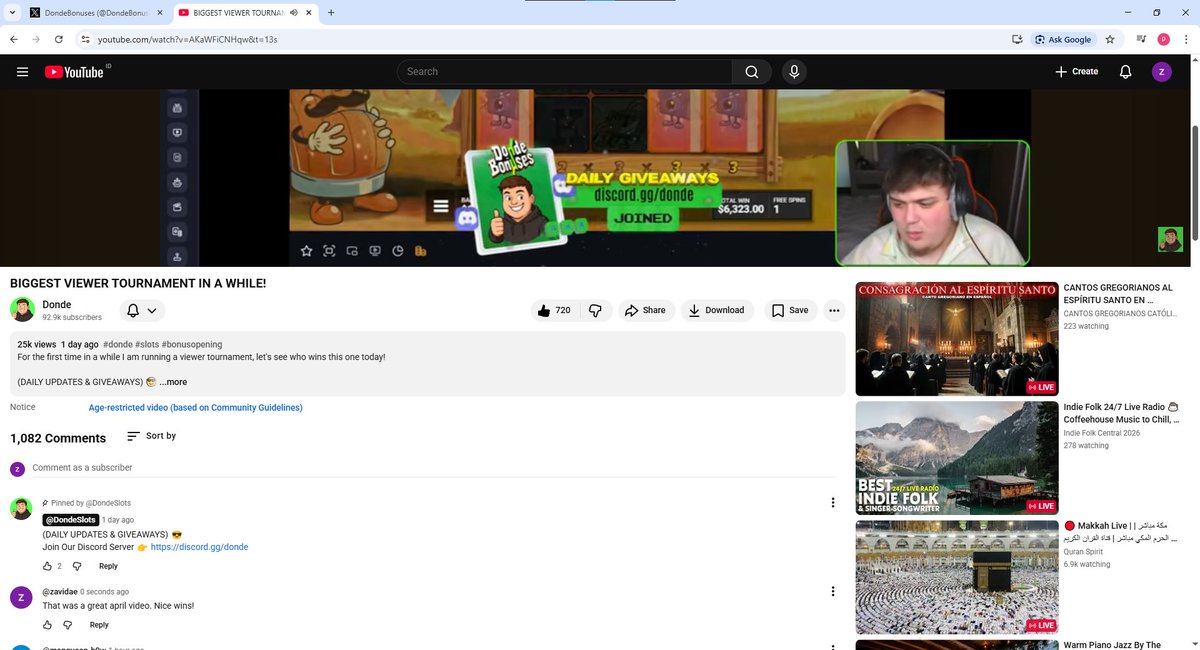Screen dimensions: 1200x650
Task: Open Makkah Live video thumbnail
Action: click(957, 577)
